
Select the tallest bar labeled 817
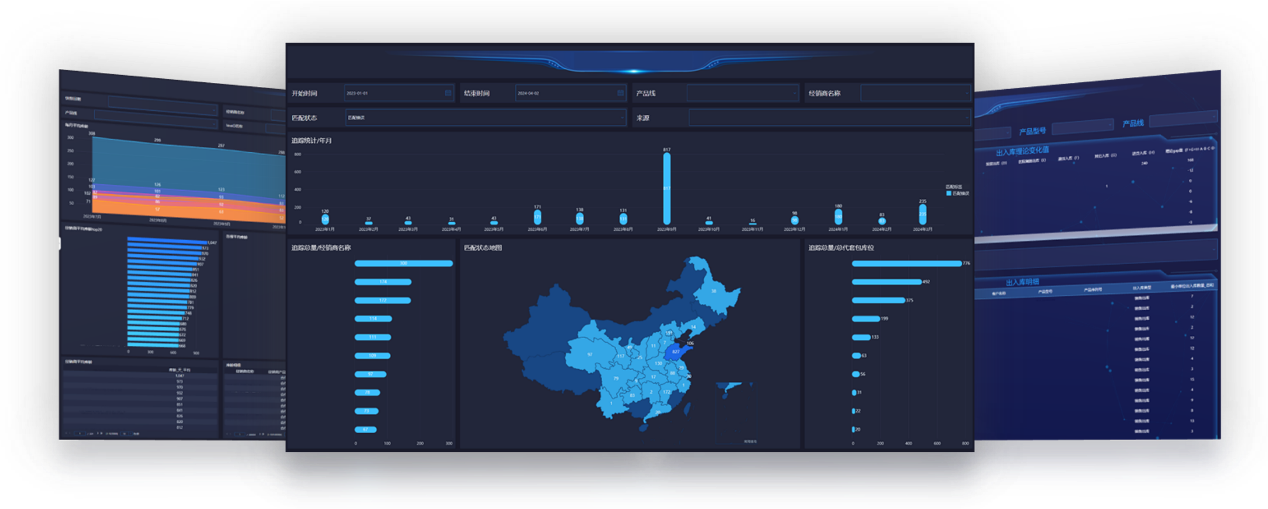coord(666,188)
